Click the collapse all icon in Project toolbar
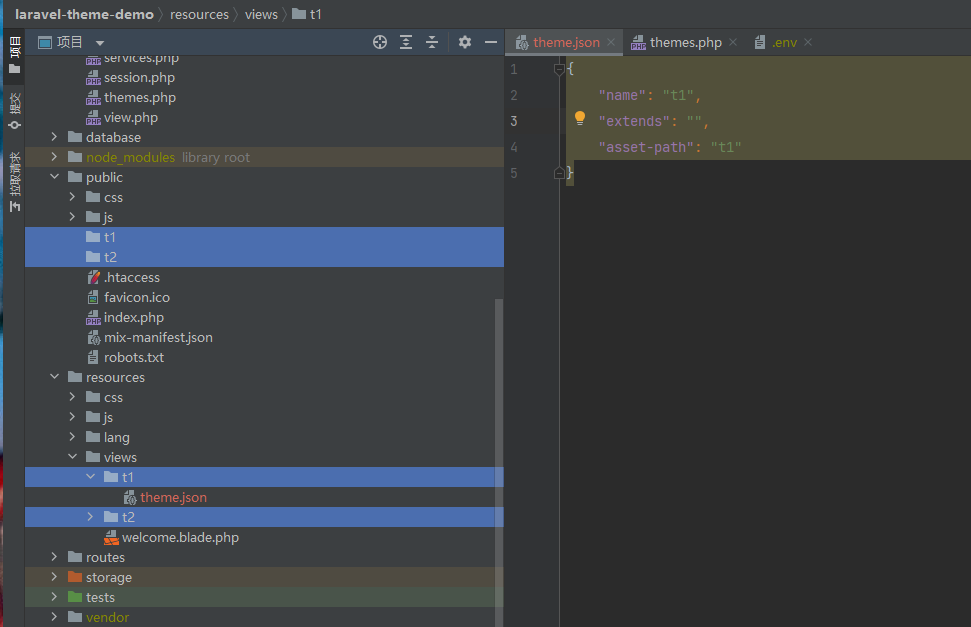Viewport: 971px width, 627px height. tap(432, 42)
